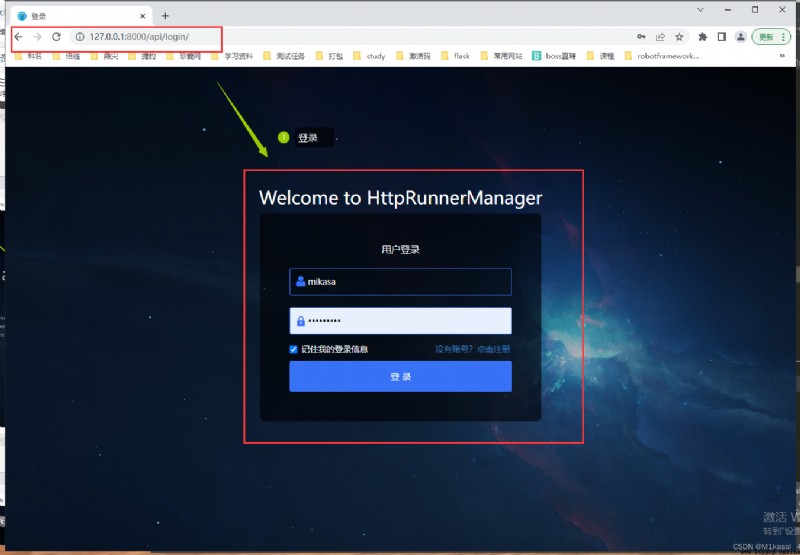Click the password input field

401,321
